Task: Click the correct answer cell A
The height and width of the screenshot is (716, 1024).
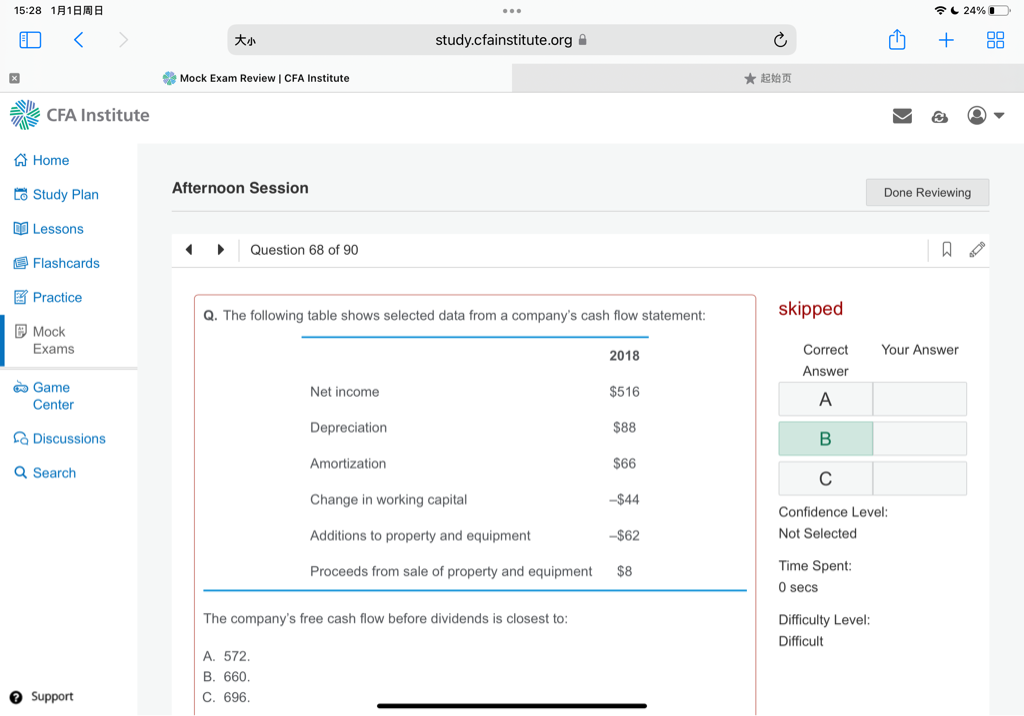Action: click(x=825, y=399)
